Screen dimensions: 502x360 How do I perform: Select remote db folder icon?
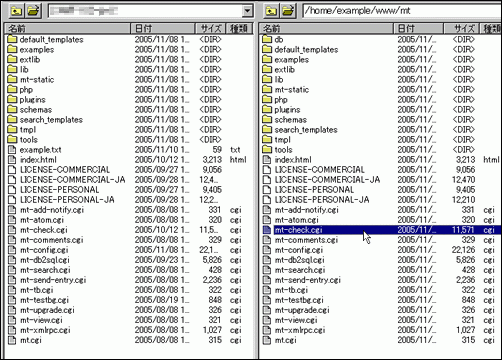(x=267, y=39)
